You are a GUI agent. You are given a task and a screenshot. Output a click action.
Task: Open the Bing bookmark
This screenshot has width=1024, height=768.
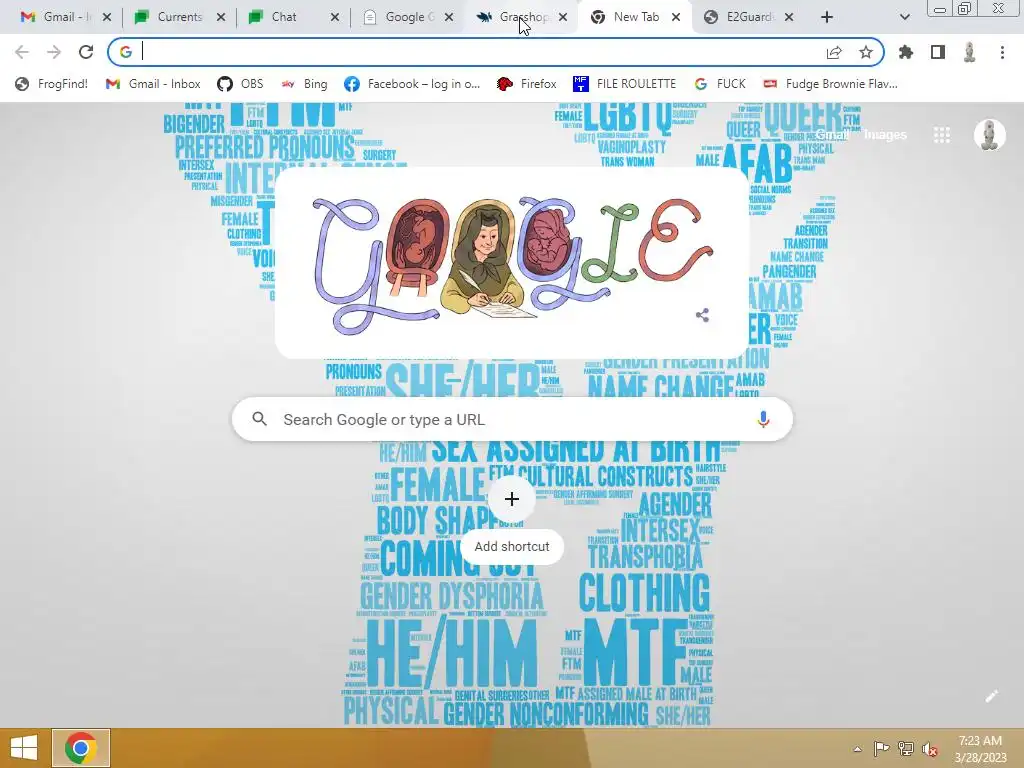pos(304,84)
